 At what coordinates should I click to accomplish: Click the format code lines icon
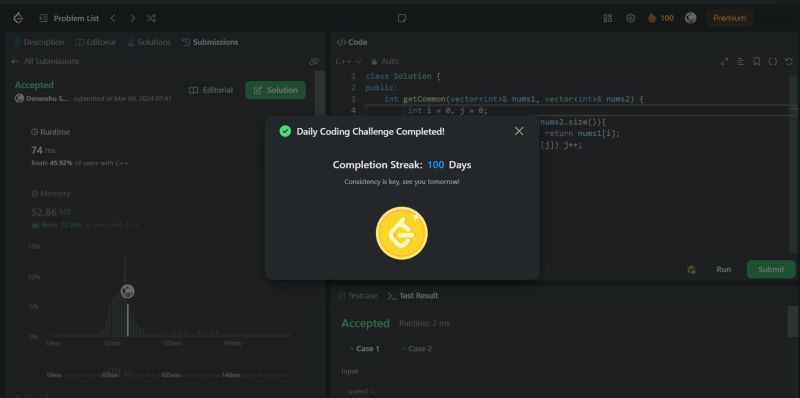click(740, 61)
